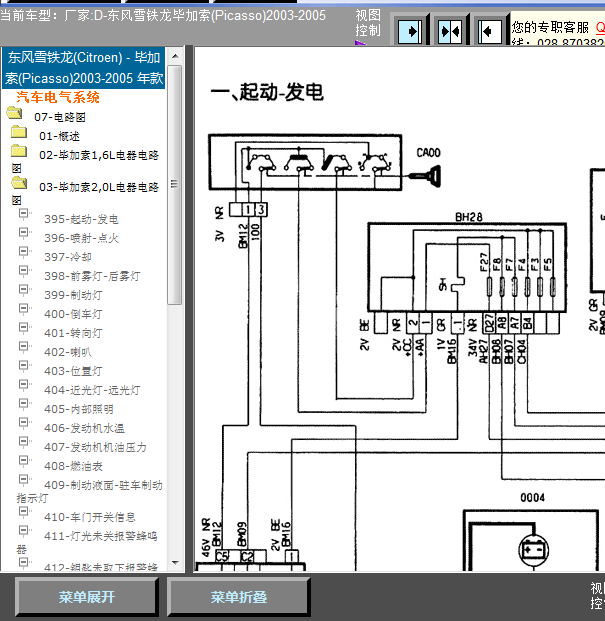Click the 视图控制 label in top bar

click(x=368, y=23)
